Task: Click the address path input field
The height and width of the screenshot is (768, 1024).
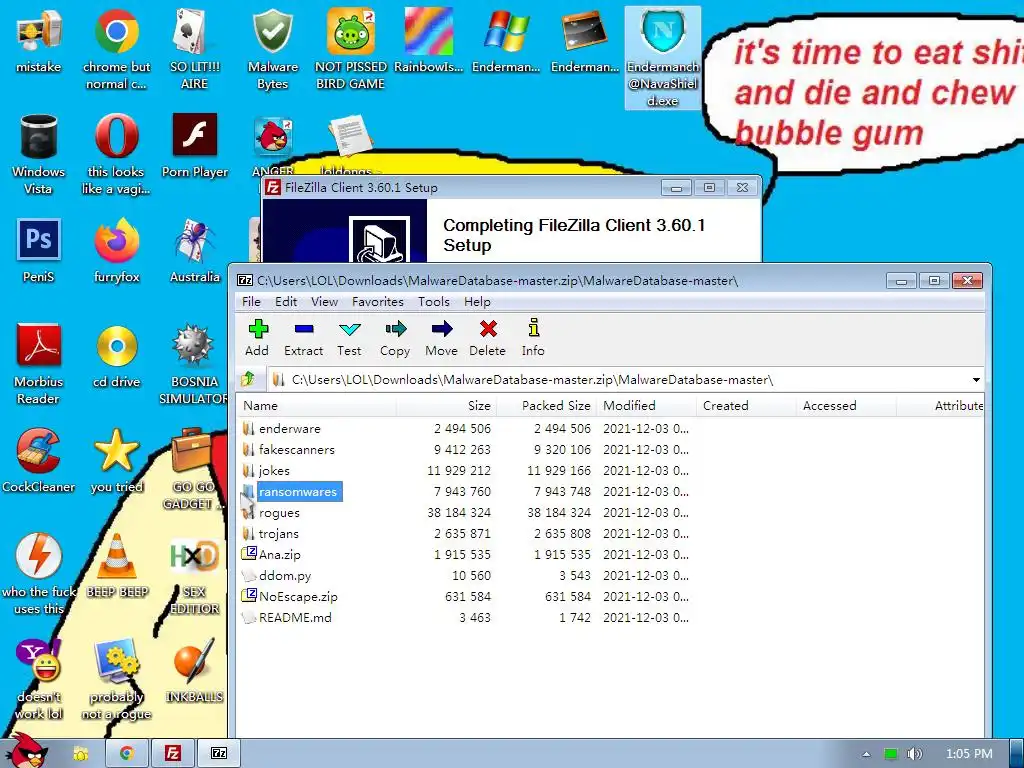Action: tap(617, 379)
